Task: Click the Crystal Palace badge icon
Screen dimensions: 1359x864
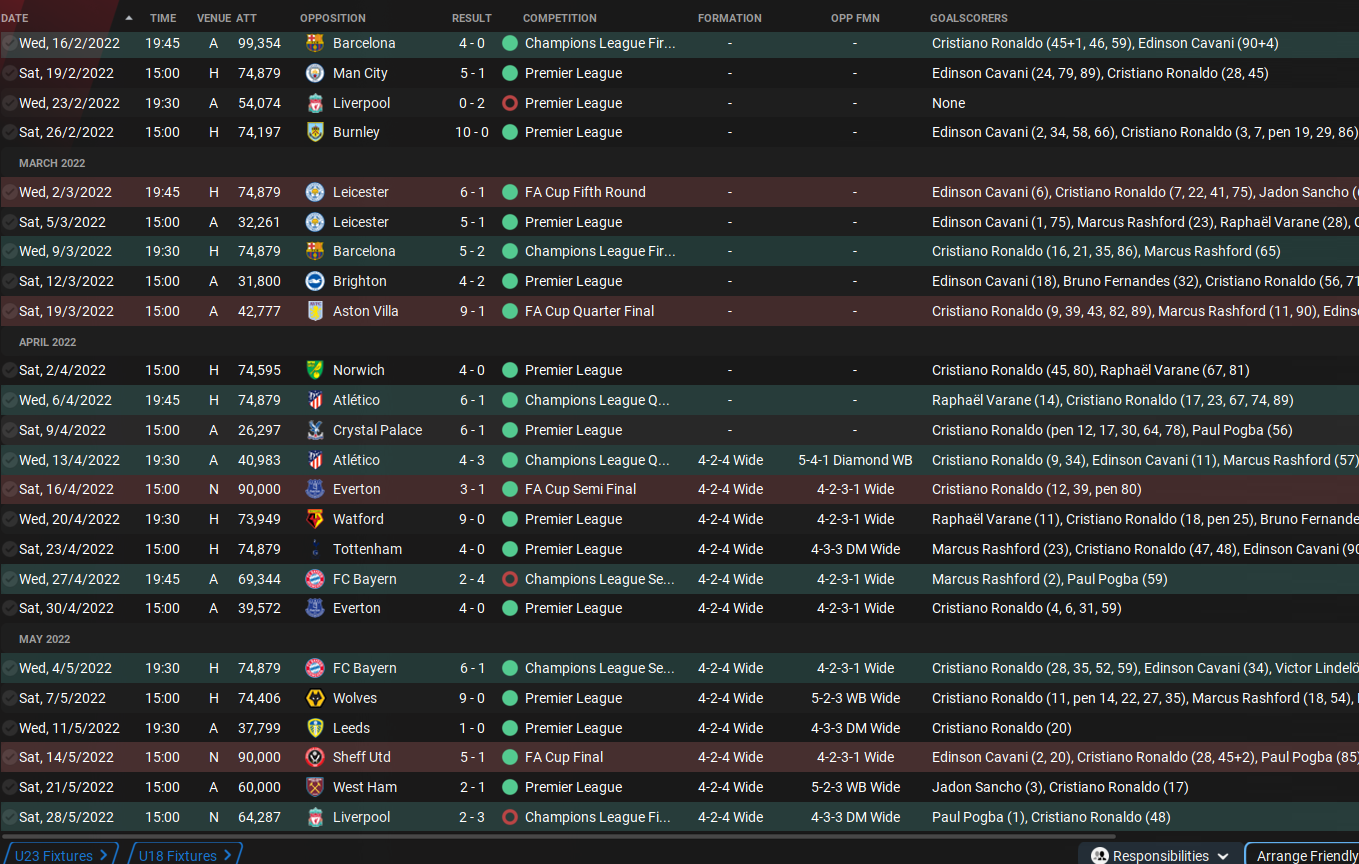Action: pyautogui.click(x=315, y=430)
